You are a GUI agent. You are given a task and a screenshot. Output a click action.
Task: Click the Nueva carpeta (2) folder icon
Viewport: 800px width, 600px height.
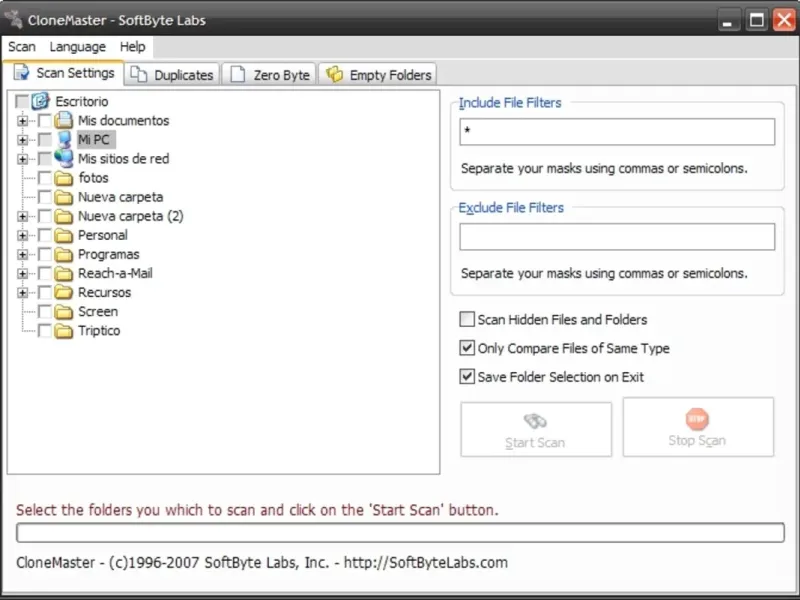(64, 216)
